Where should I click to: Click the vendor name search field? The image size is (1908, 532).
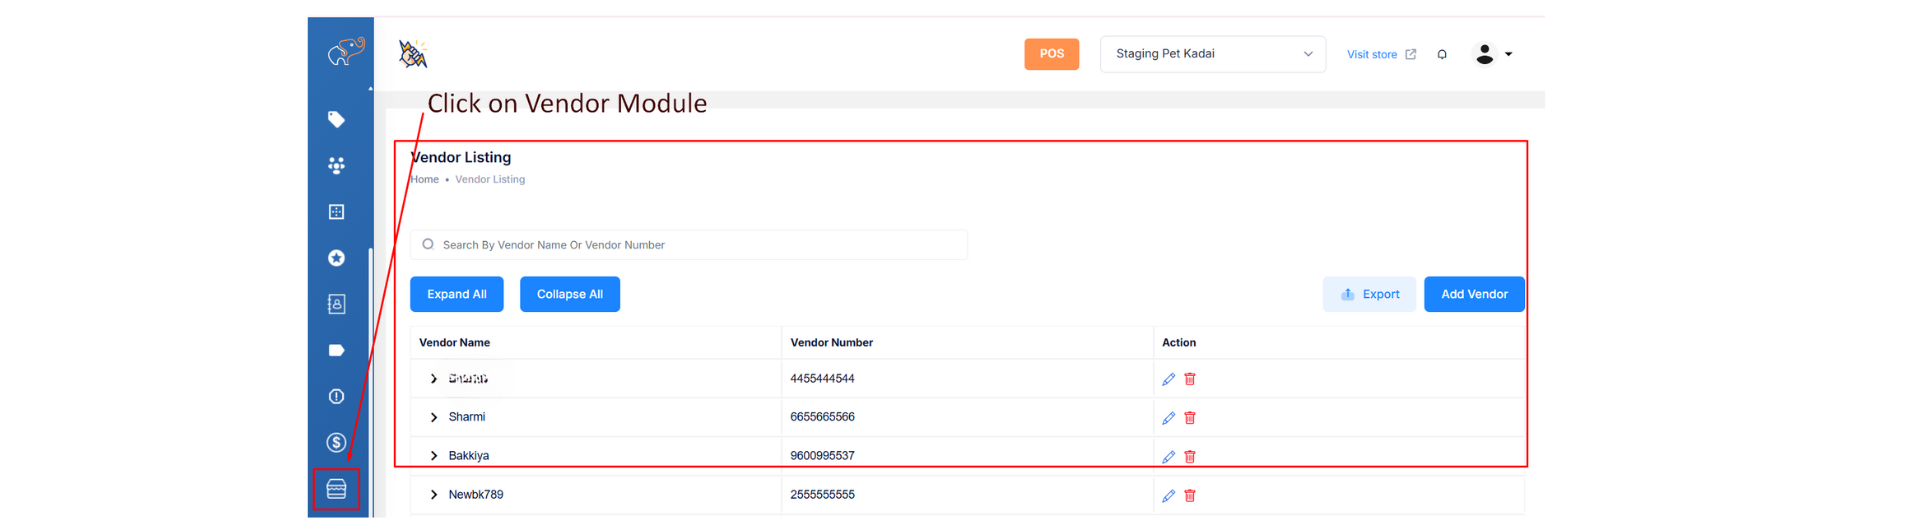pos(690,245)
